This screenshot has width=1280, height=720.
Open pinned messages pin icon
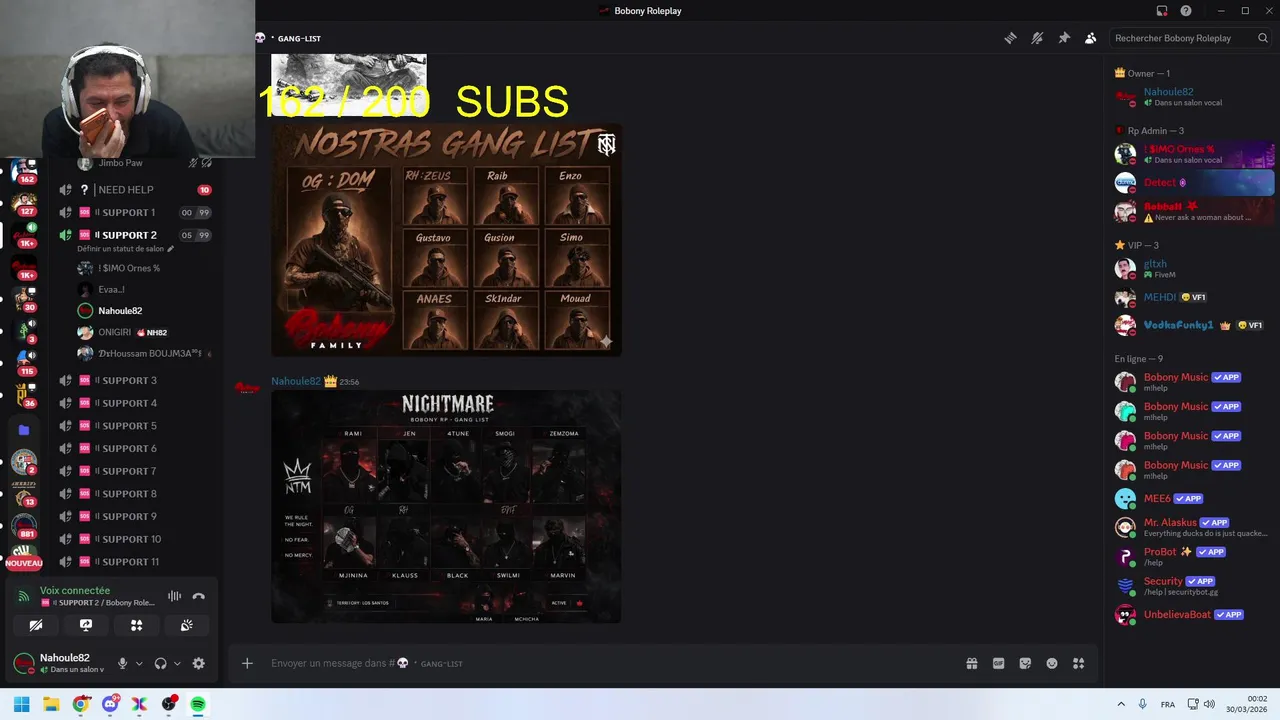pyautogui.click(x=1064, y=38)
